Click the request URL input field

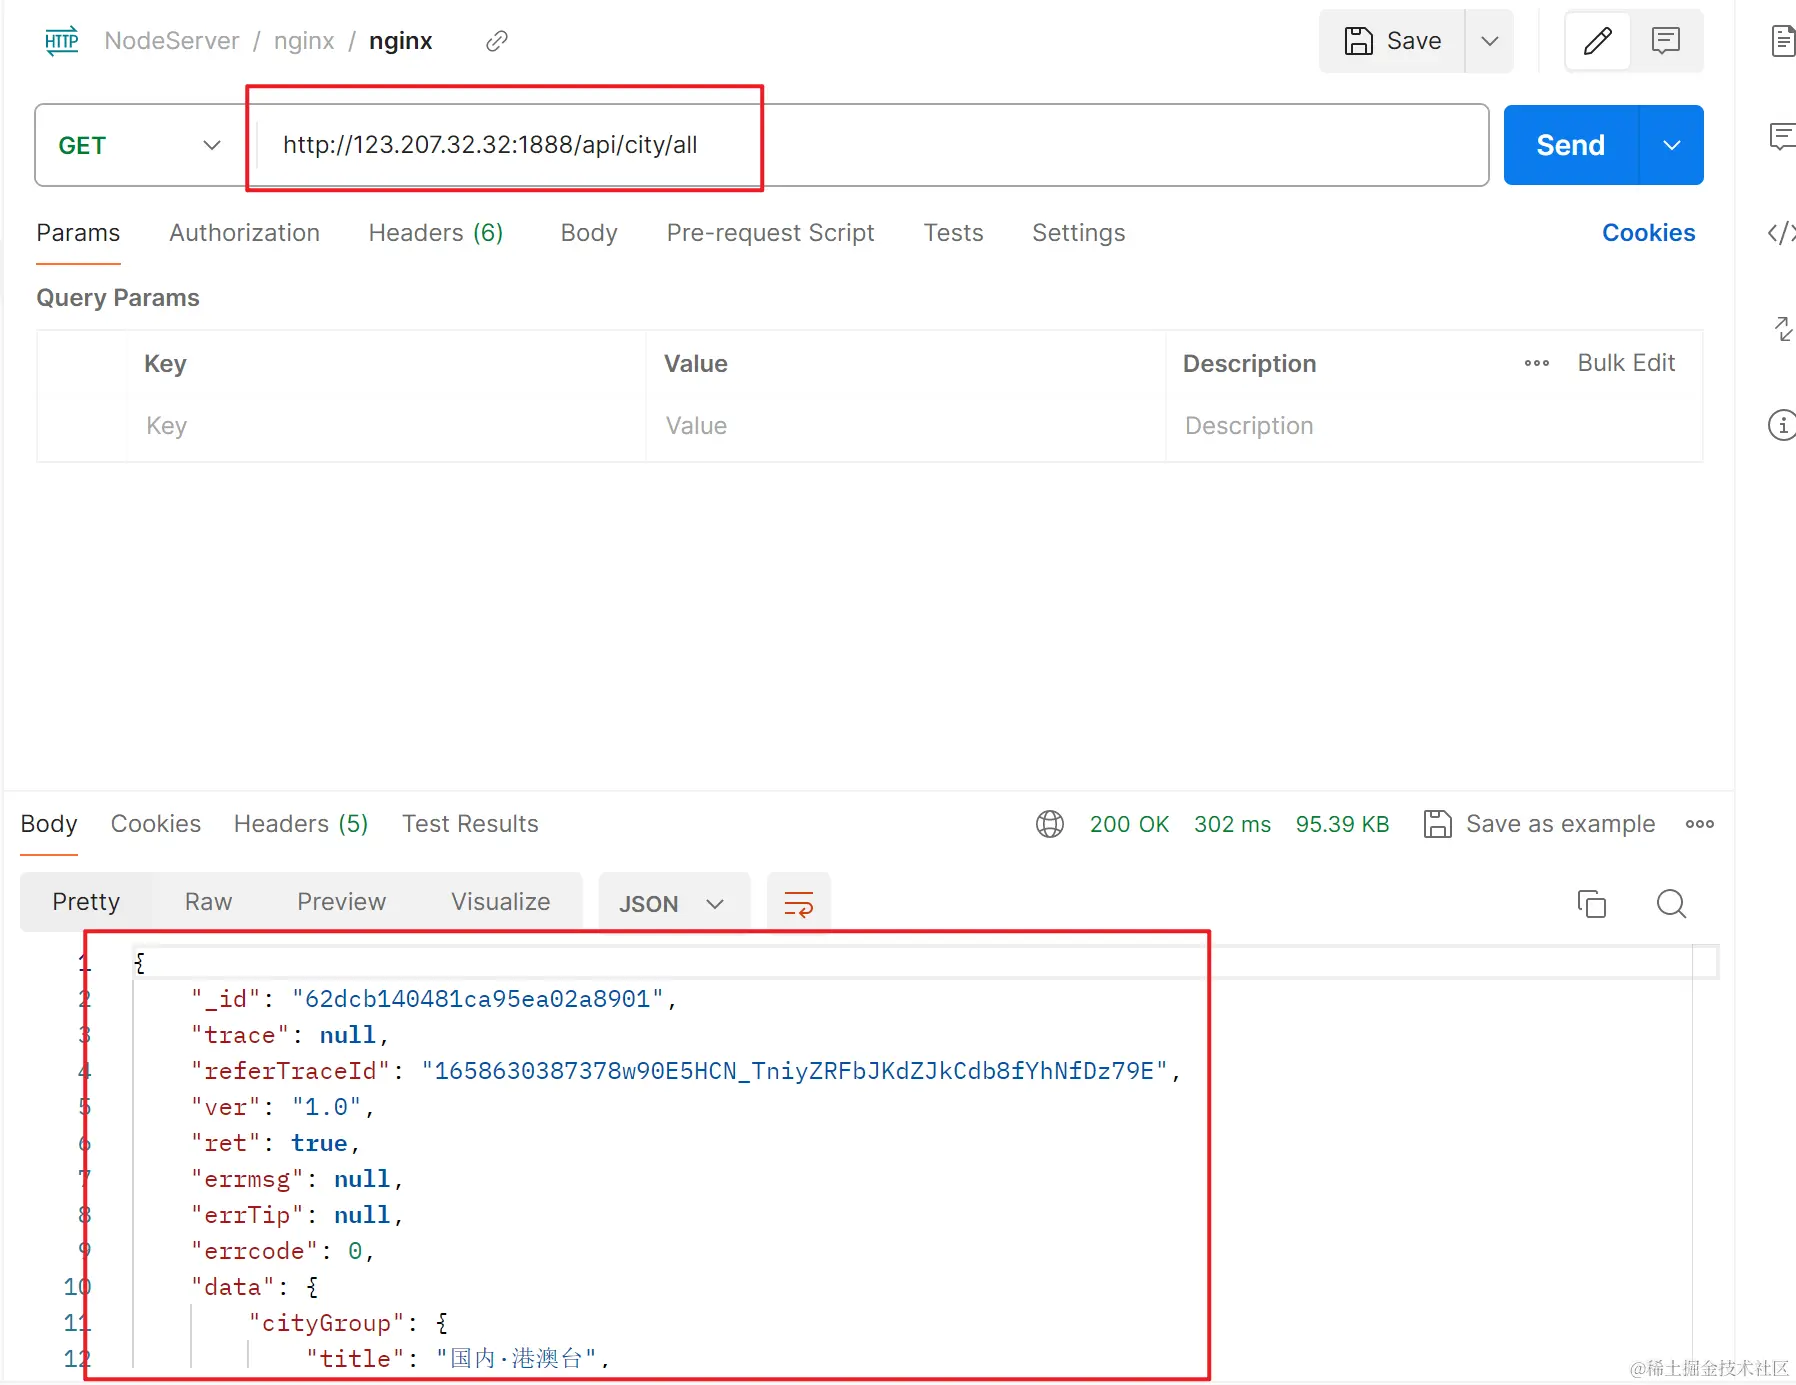tap(870, 145)
